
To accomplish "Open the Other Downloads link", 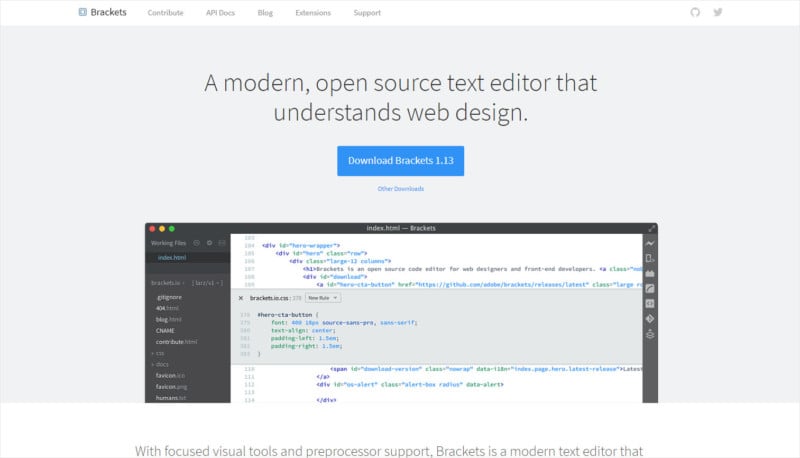I will tap(401, 189).
